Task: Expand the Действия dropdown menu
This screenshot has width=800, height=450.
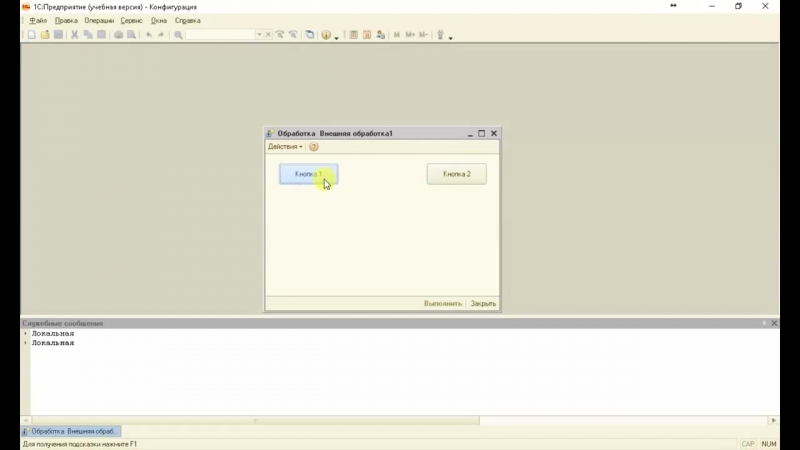Action: [285, 147]
